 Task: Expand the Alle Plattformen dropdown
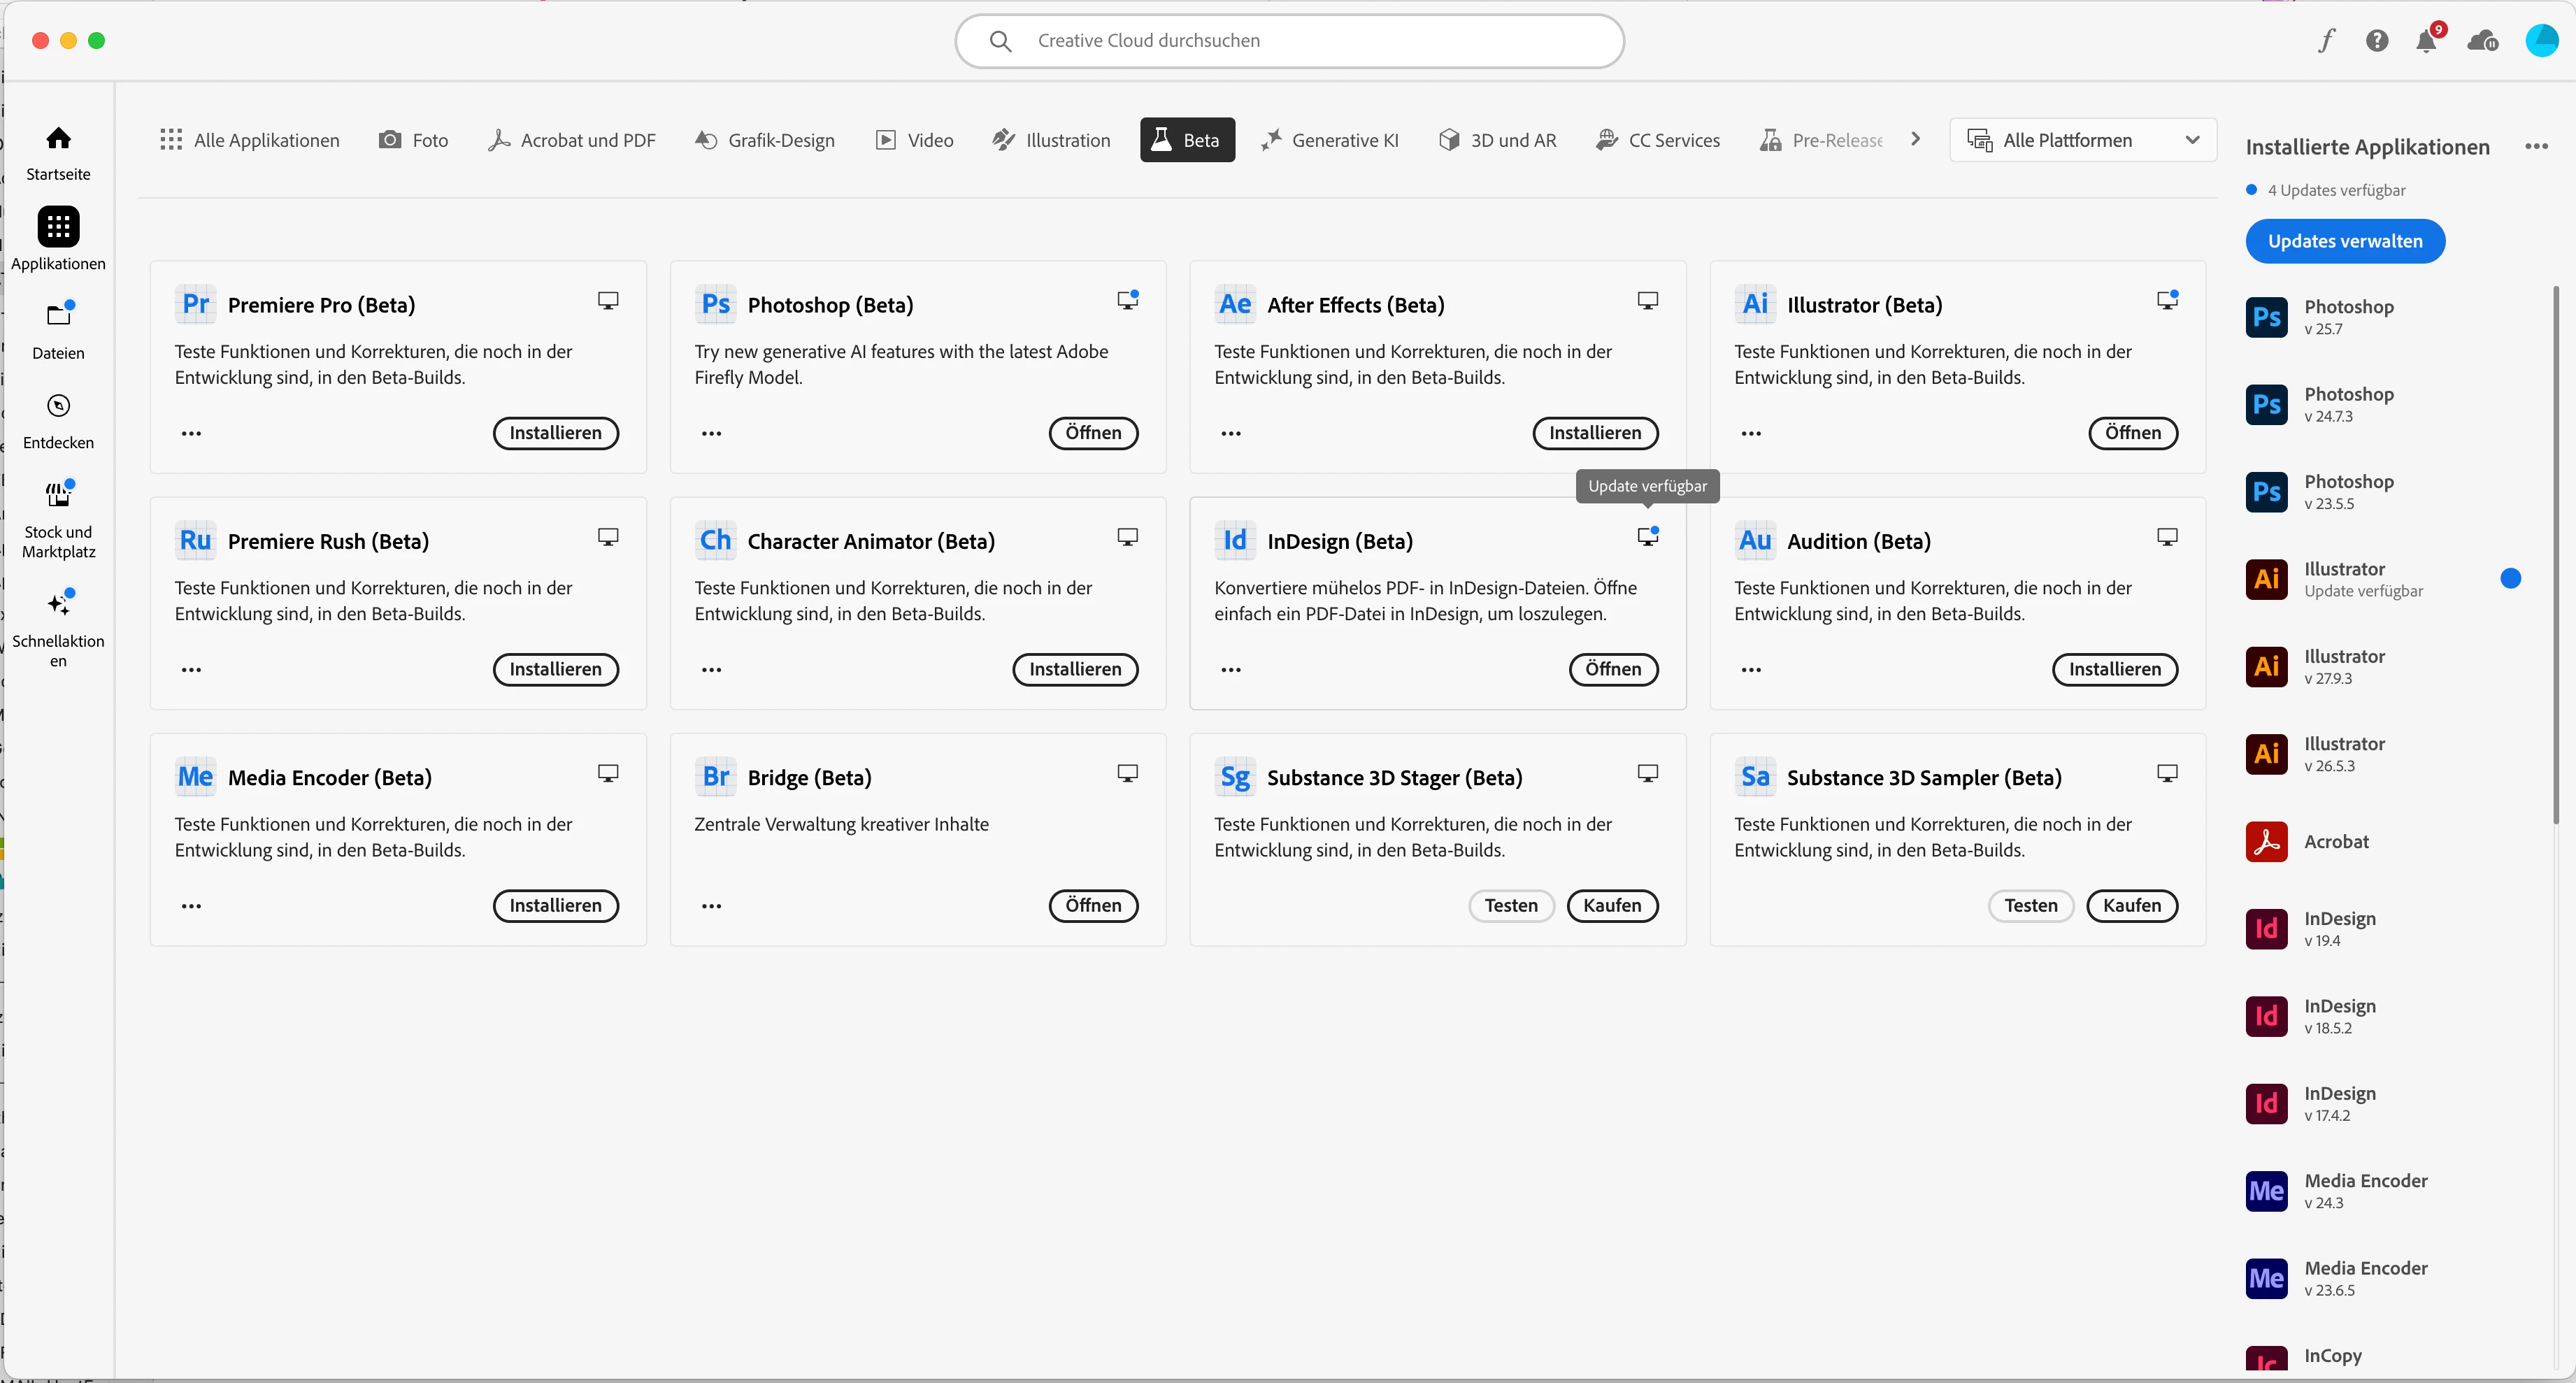point(2082,140)
